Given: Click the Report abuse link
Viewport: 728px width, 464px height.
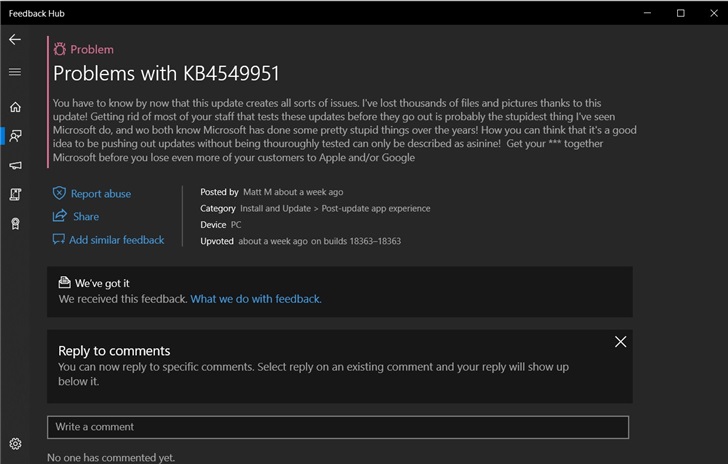Looking at the screenshot, I should coord(100,194).
